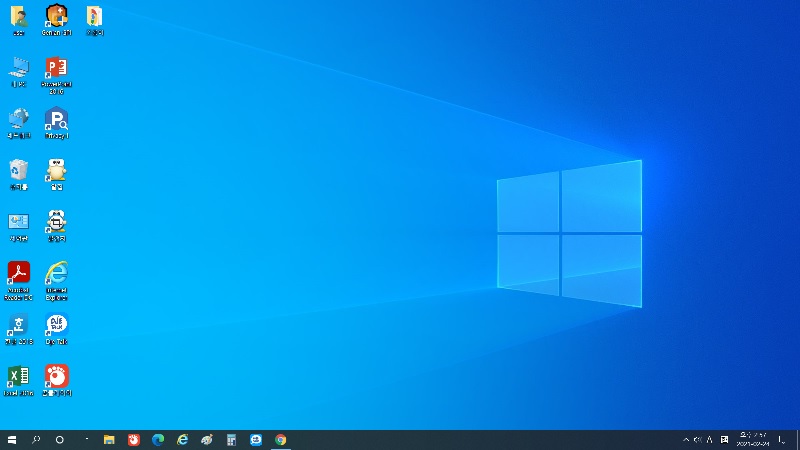Launch the PowerPoint 2016 desktop shortcut
Image resolution: width=800 pixels, height=450 pixels.
(x=57, y=76)
